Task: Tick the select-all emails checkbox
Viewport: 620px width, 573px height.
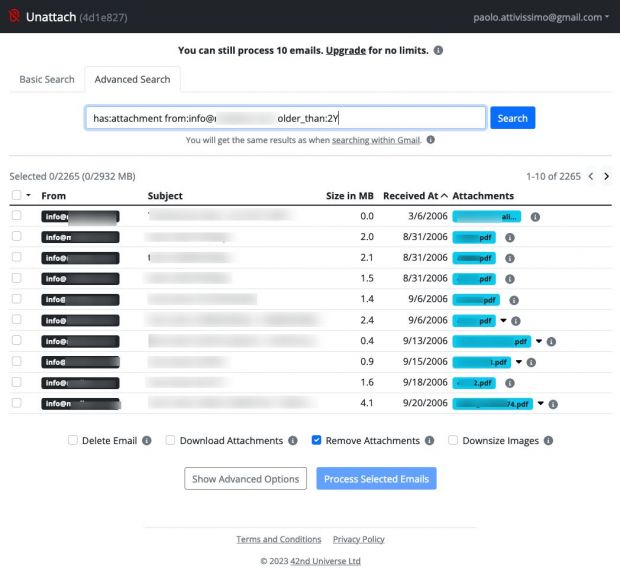Action: pyautogui.click(x=17, y=195)
